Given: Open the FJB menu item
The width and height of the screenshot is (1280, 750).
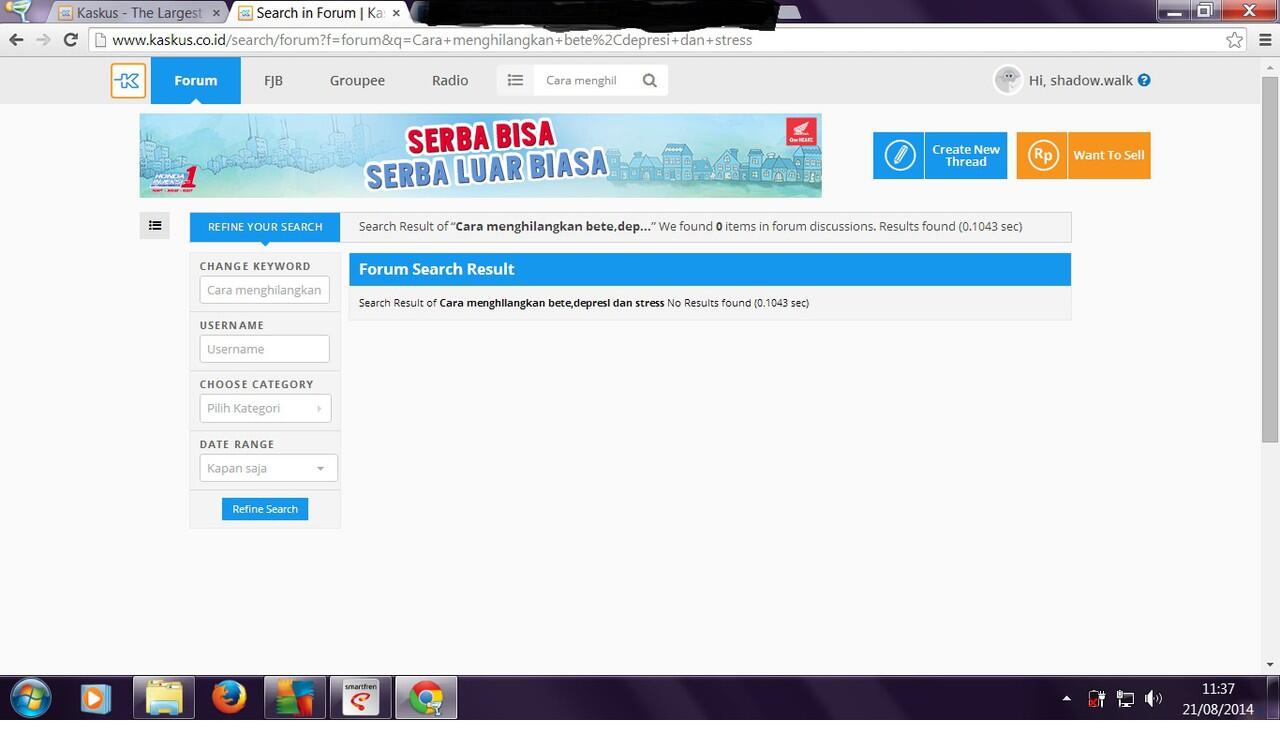Looking at the screenshot, I should (273, 81).
